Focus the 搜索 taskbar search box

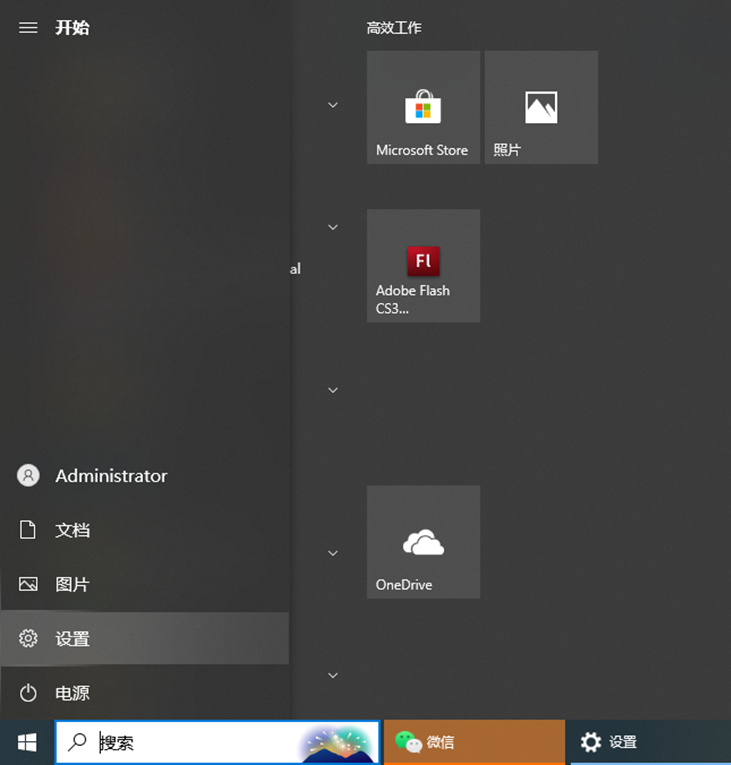click(x=217, y=743)
